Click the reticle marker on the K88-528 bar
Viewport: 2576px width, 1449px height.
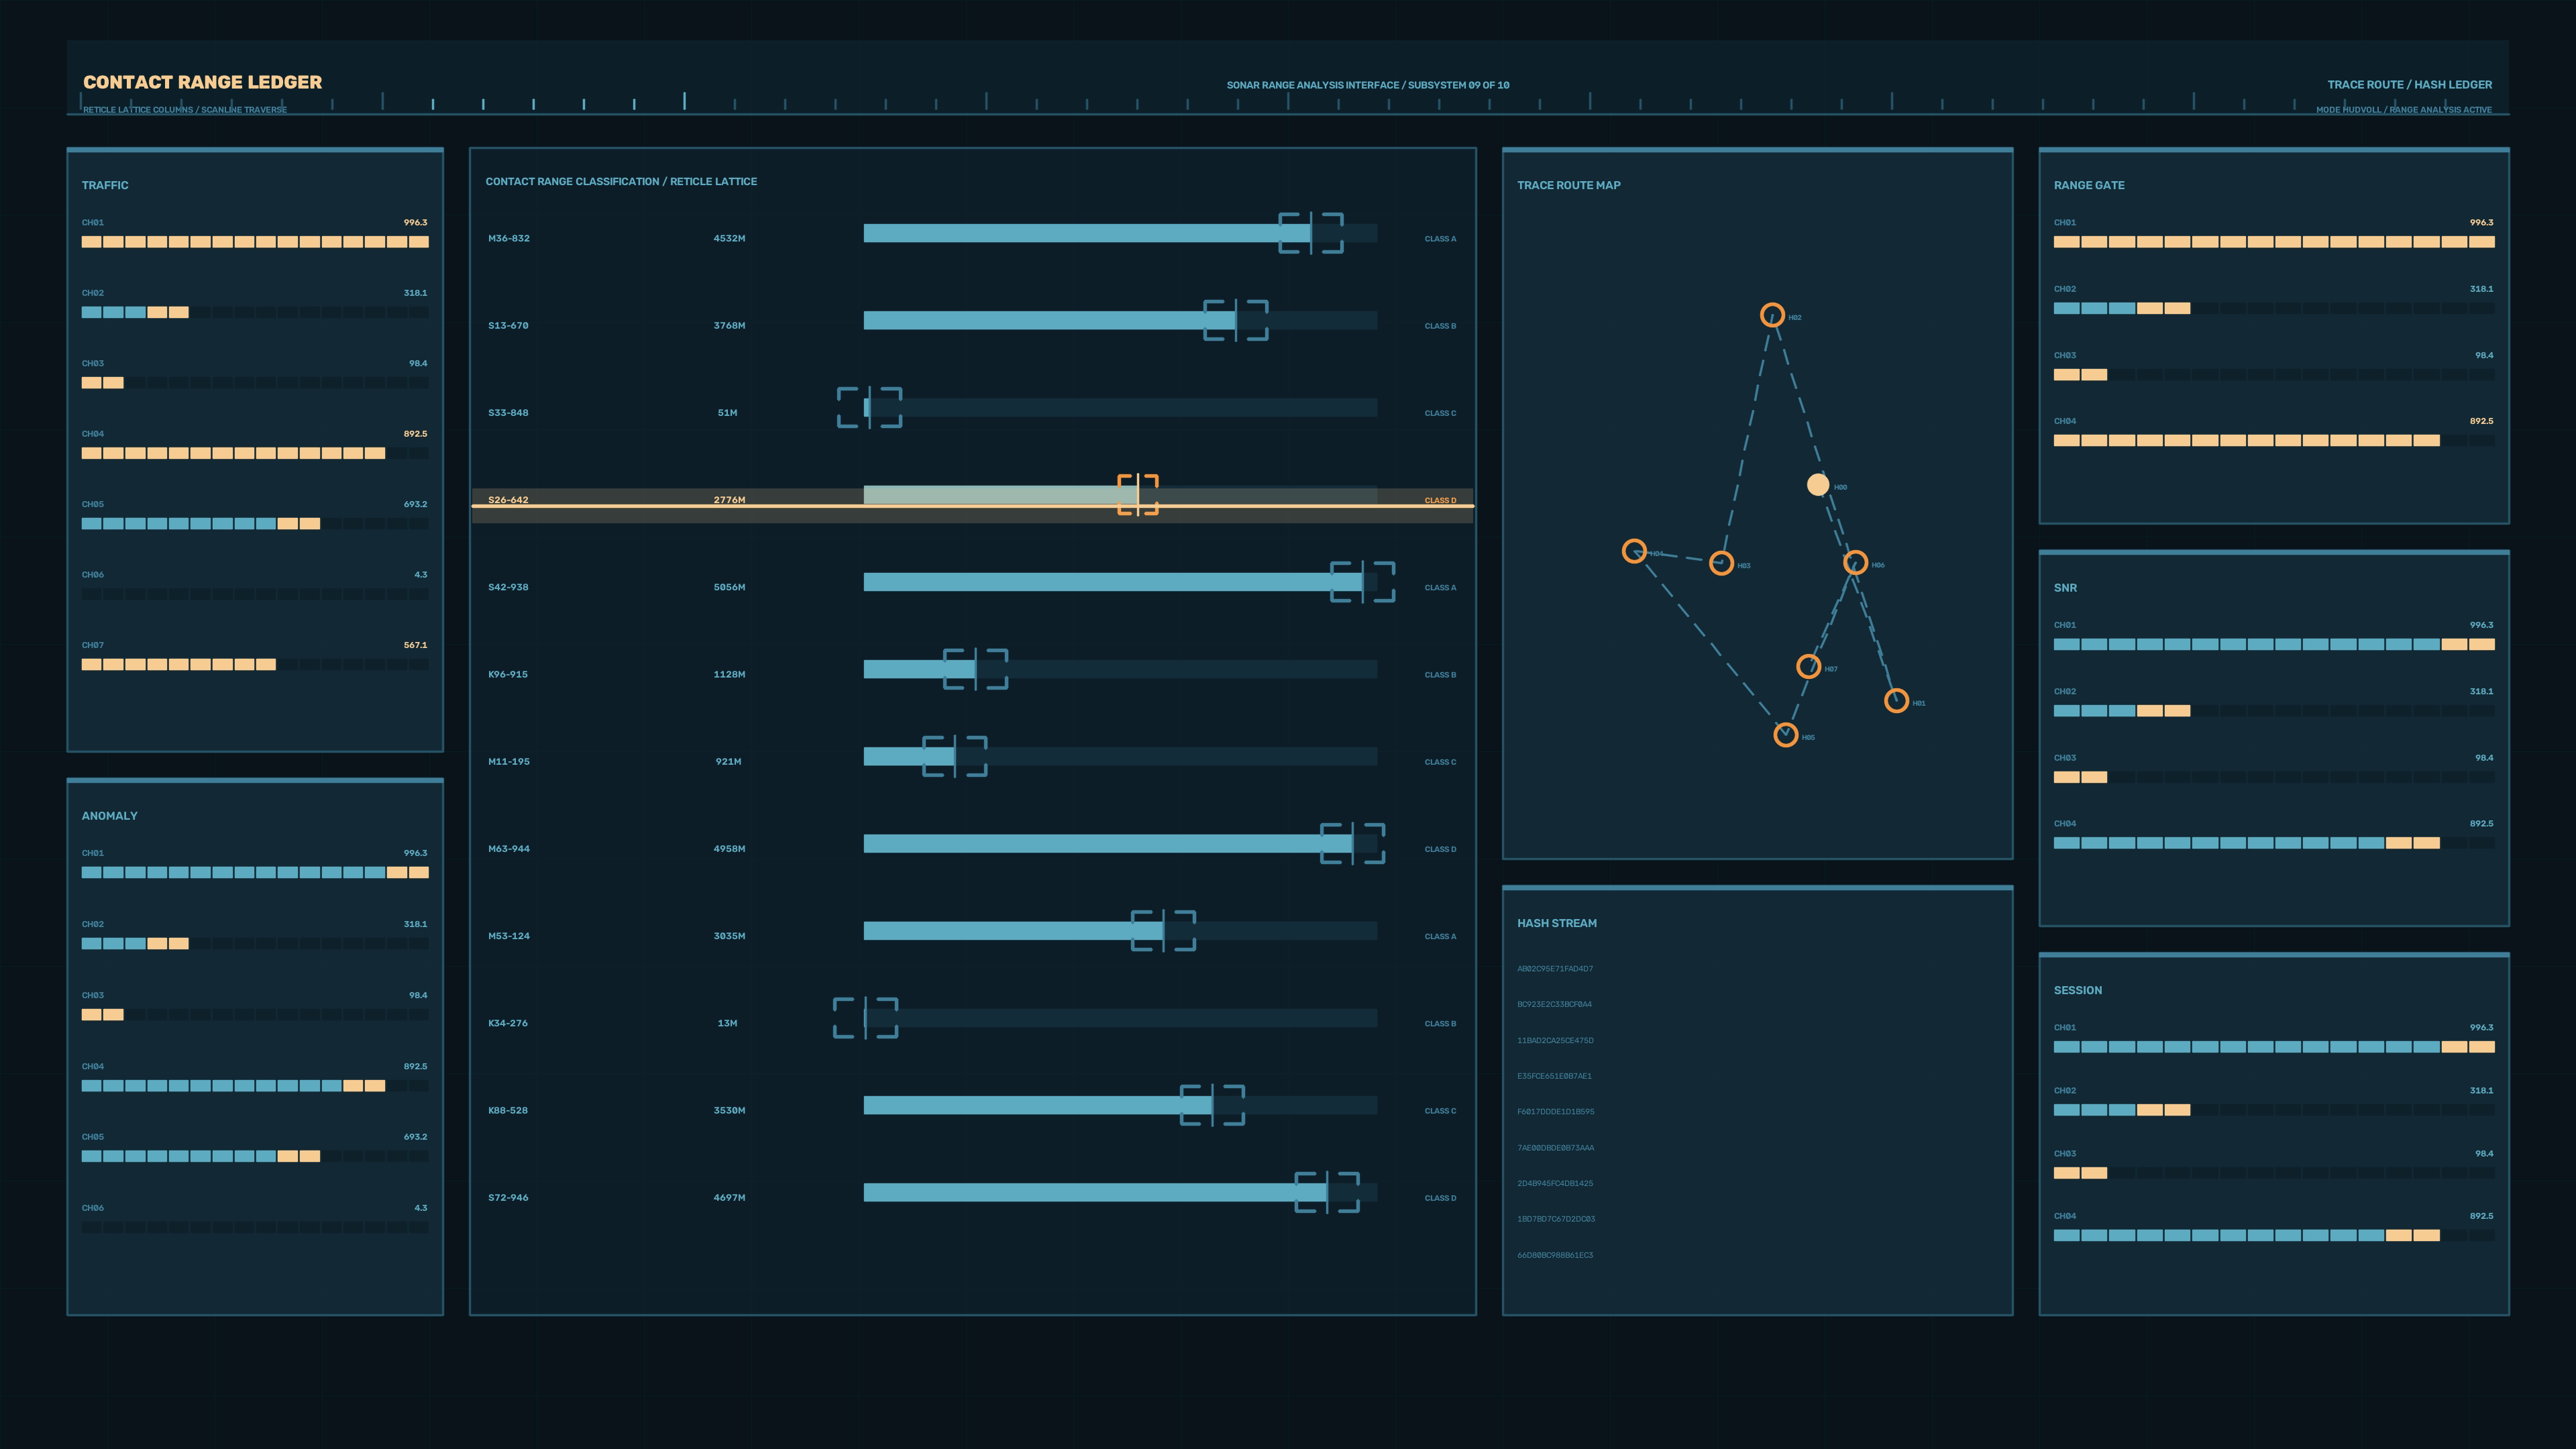click(x=1212, y=1105)
